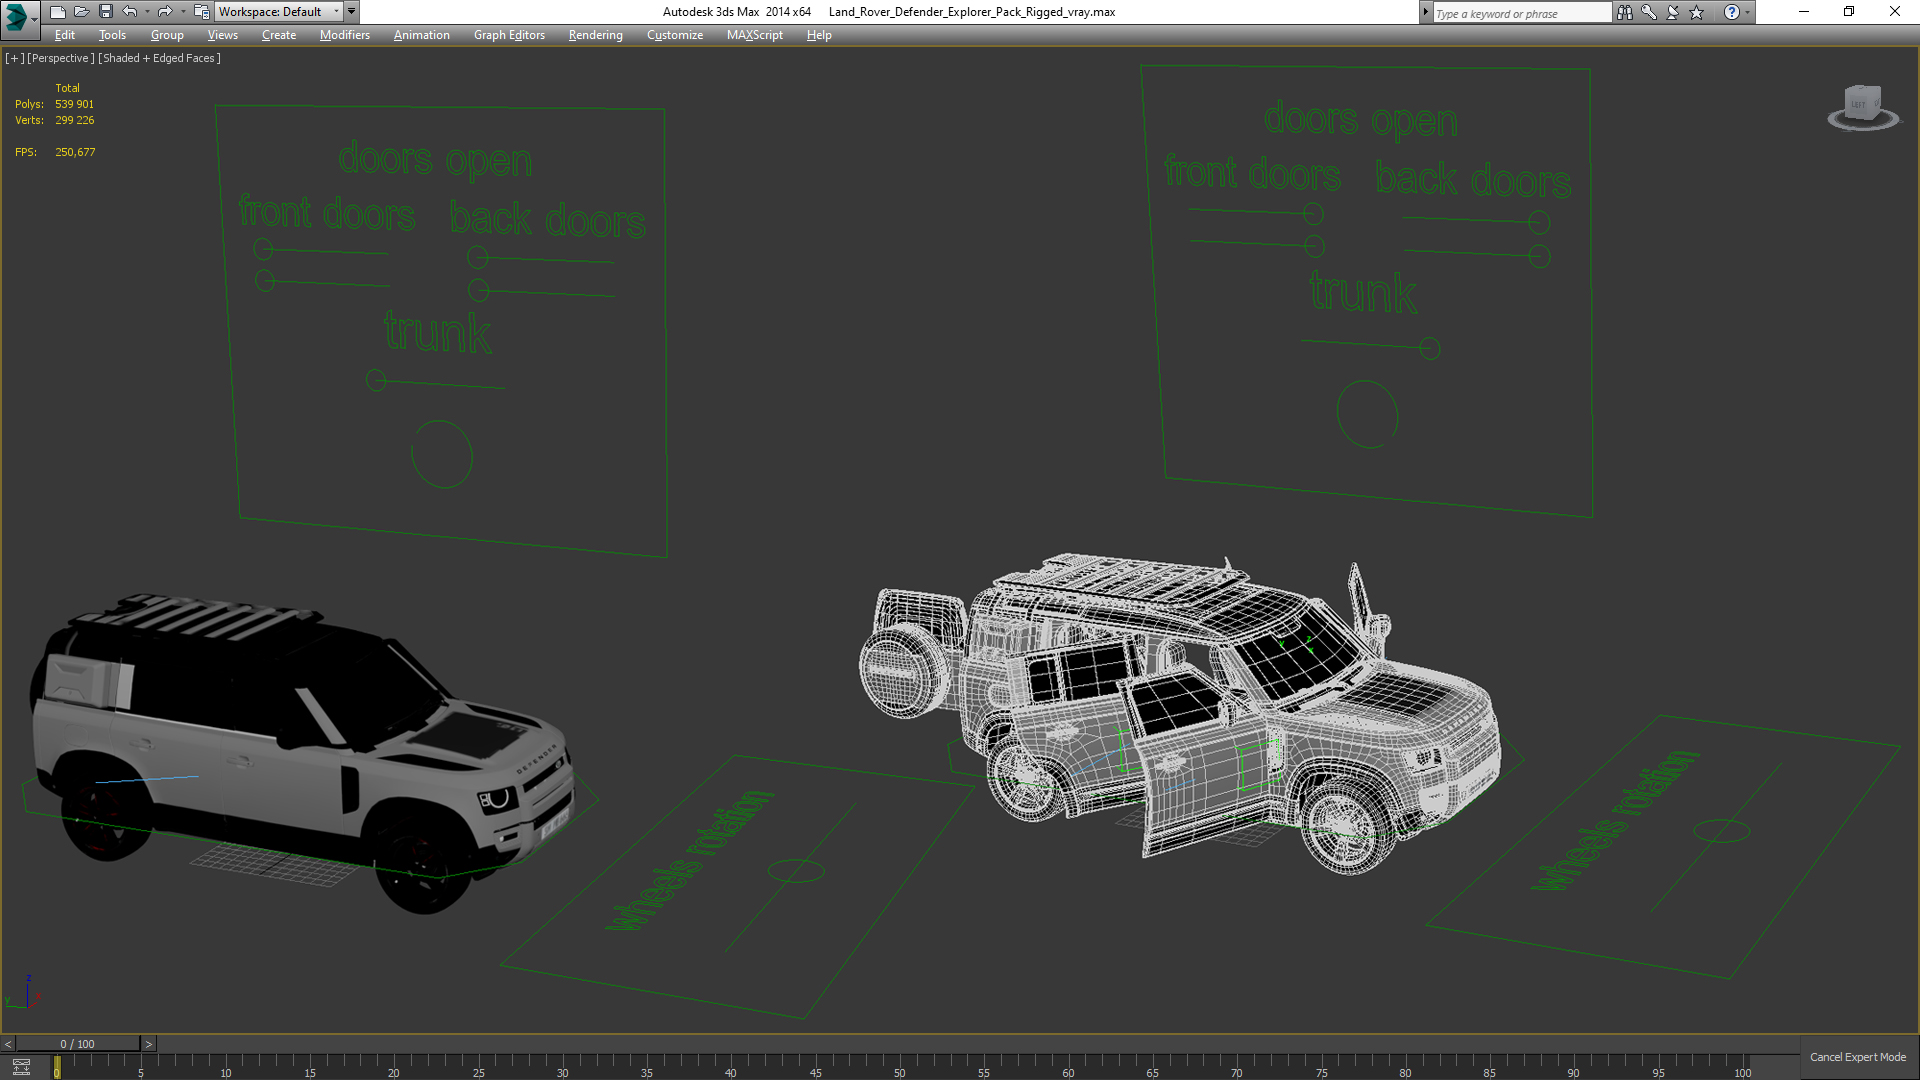Open the 3ds Max application menu logo
This screenshot has width=1920, height=1080.
pyautogui.click(x=17, y=15)
